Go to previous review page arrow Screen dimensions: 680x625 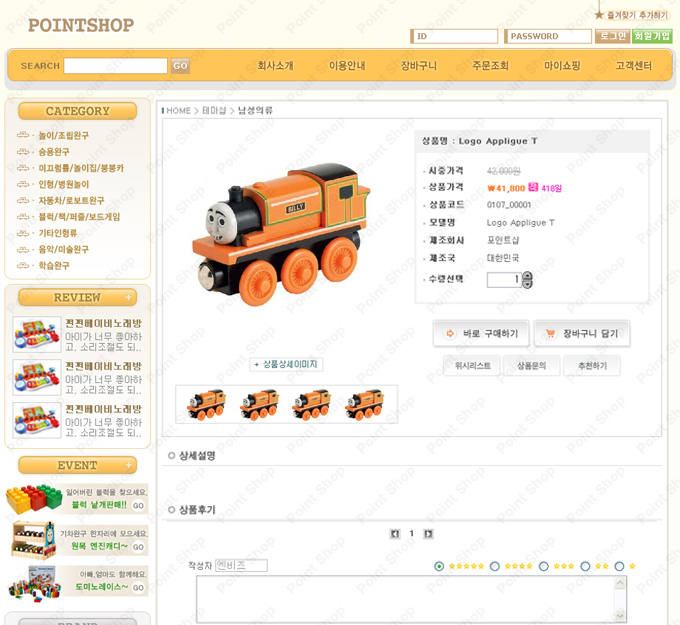(395, 534)
